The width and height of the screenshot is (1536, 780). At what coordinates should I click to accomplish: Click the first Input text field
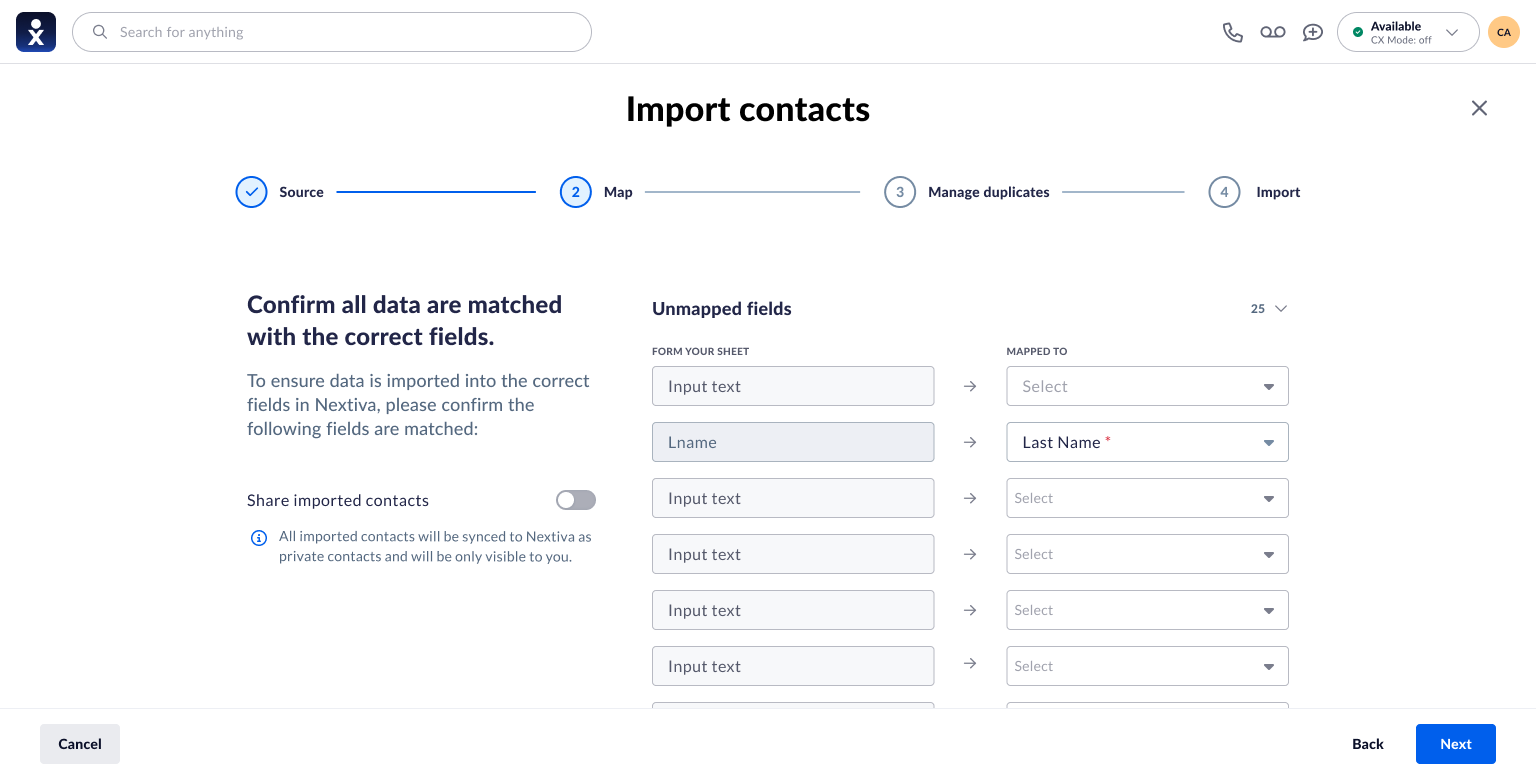pos(793,386)
